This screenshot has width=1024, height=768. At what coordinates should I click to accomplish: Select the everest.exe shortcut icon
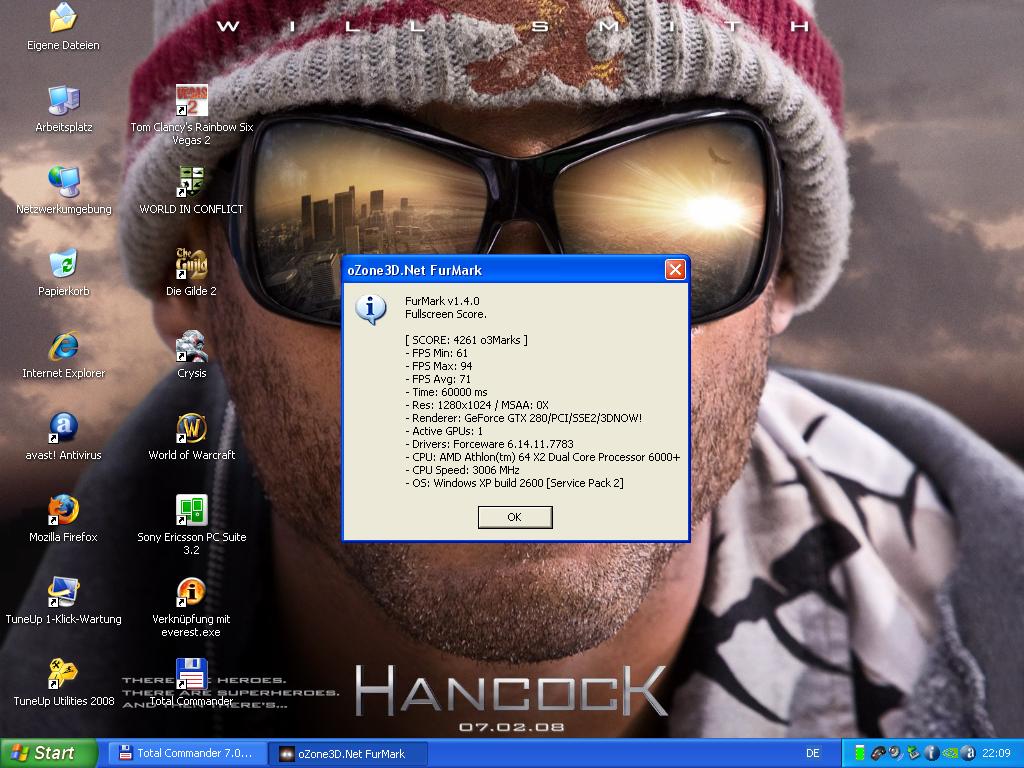tap(191, 607)
